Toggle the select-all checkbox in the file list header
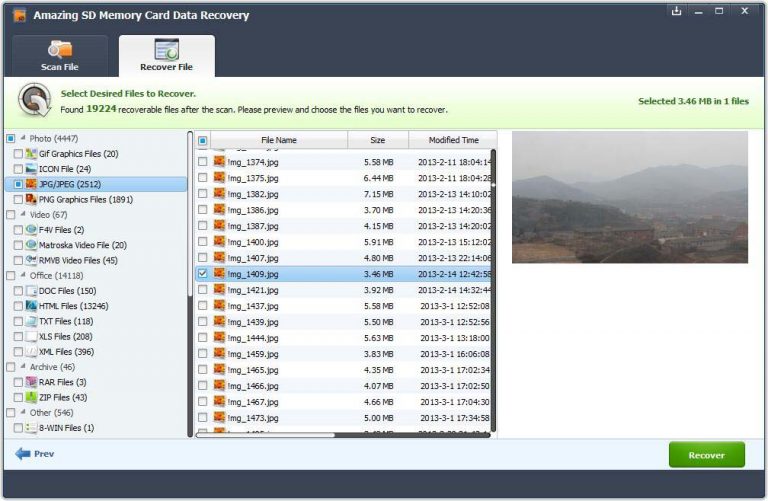768x501 pixels. [202, 141]
